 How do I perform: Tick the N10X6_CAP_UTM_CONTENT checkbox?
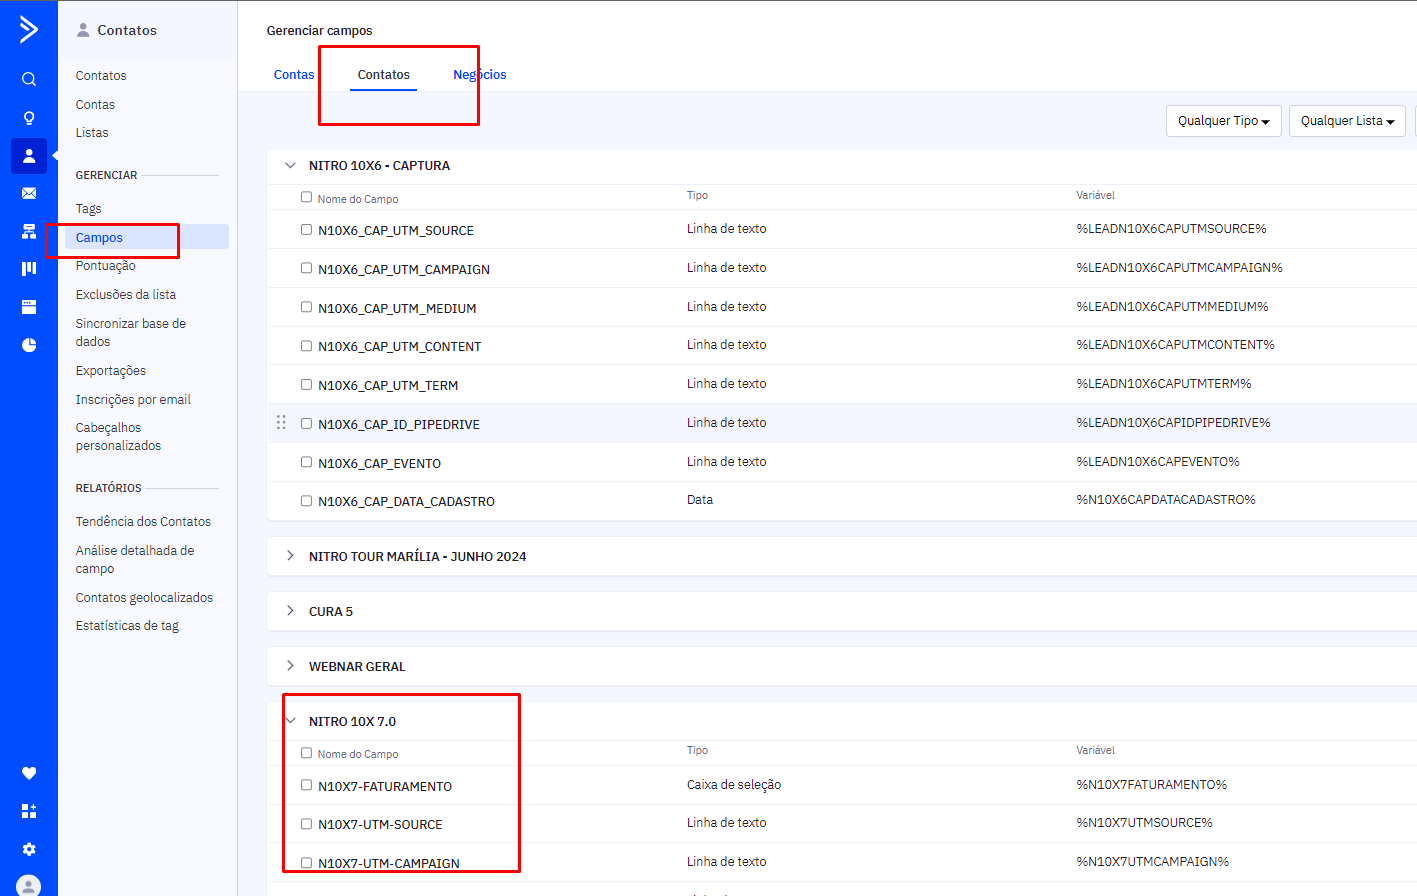(306, 345)
